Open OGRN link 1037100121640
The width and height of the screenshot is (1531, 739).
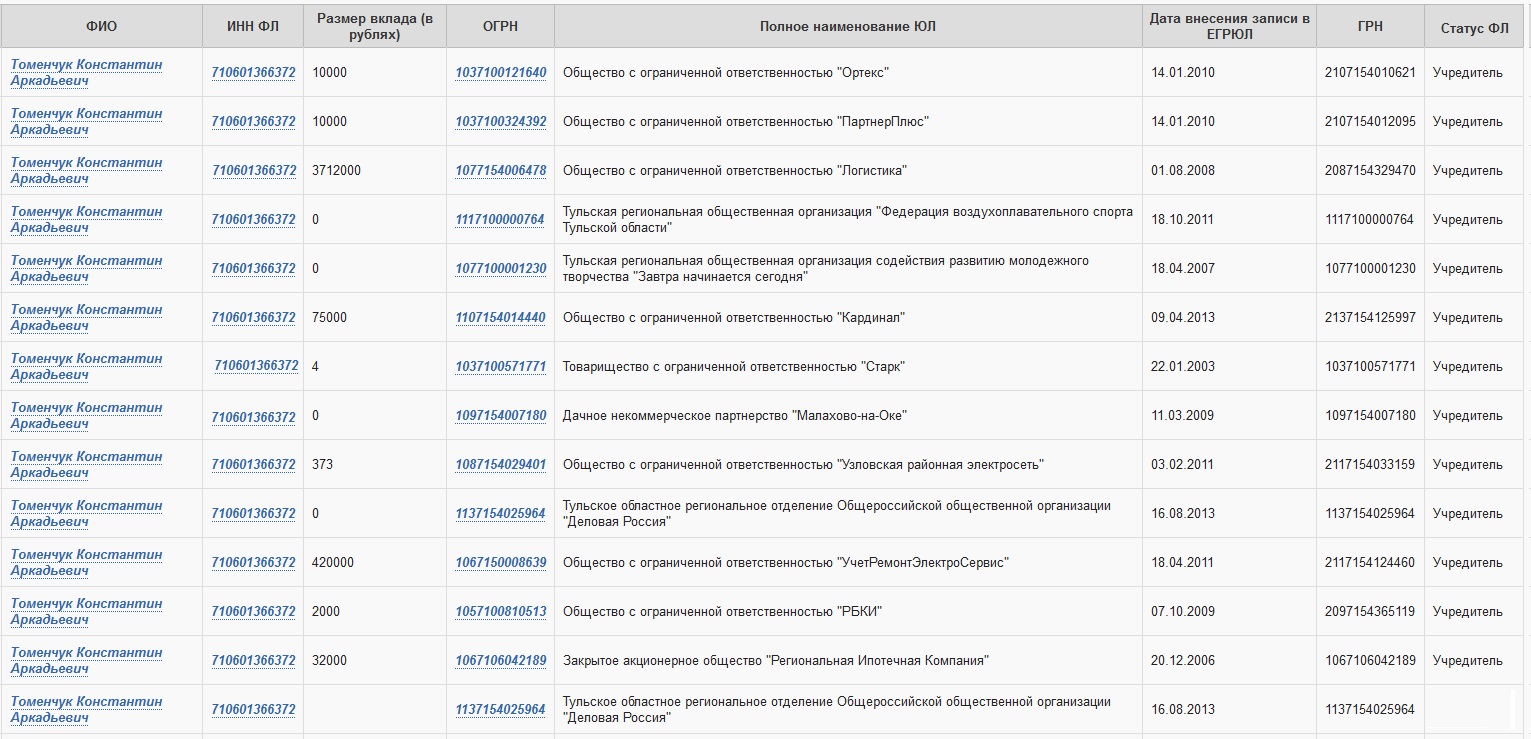pos(501,73)
